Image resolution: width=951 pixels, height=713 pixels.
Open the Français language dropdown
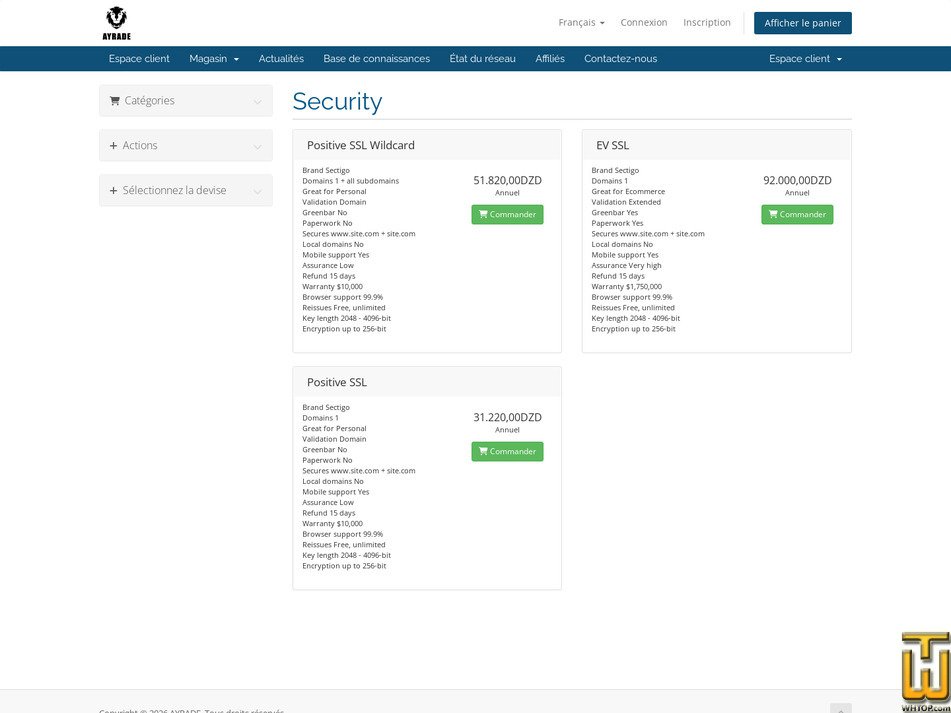581,22
